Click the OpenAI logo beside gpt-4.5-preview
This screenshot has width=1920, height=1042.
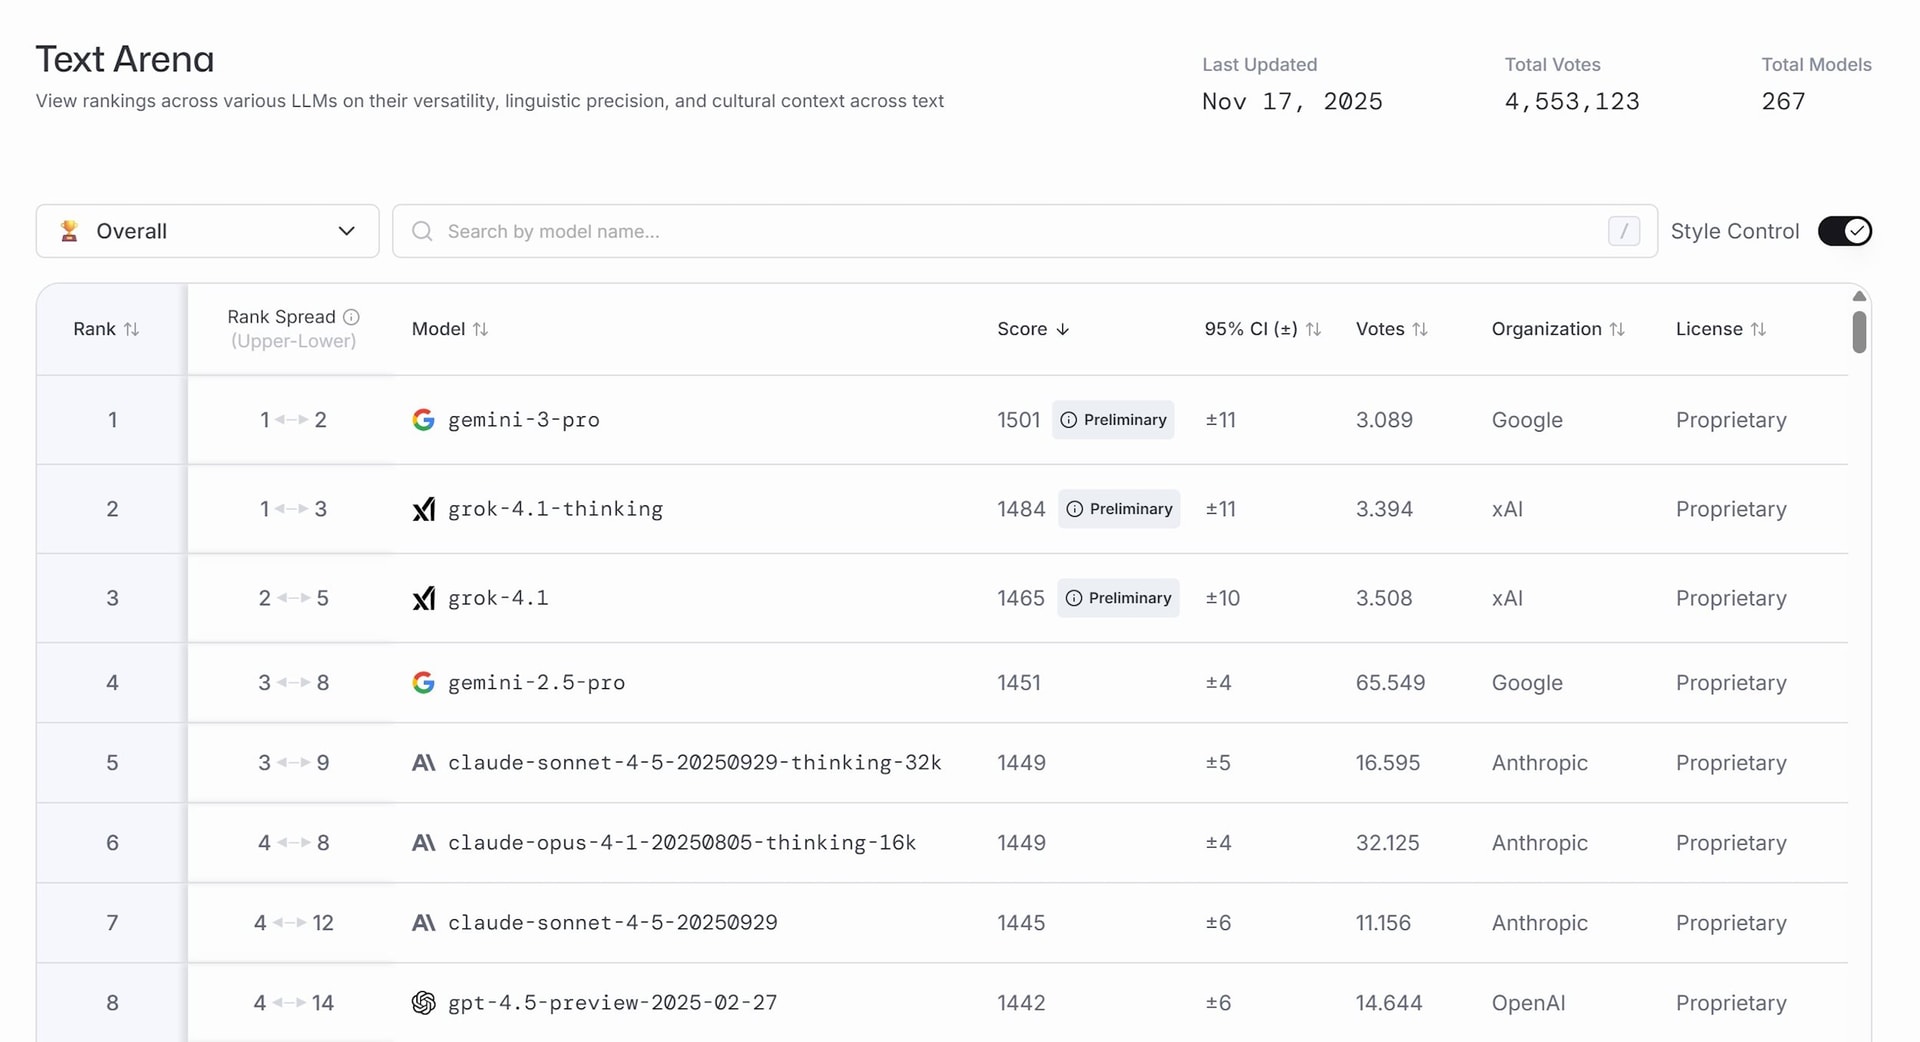[x=423, y=1003]
